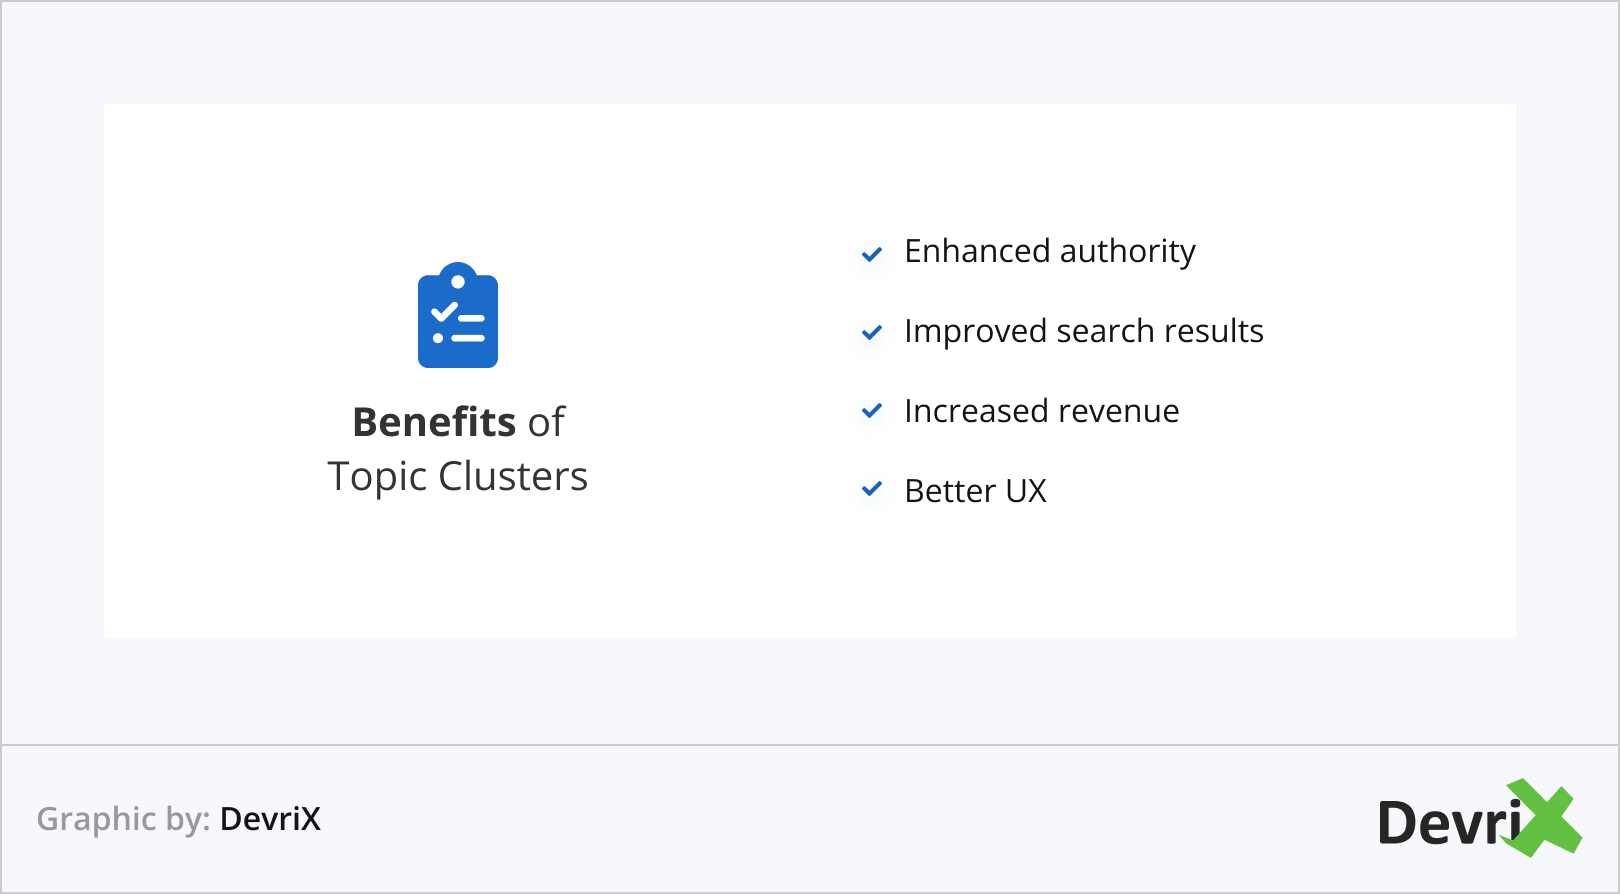Click the checkmark beside Improved search results

(x=872, y=332)
